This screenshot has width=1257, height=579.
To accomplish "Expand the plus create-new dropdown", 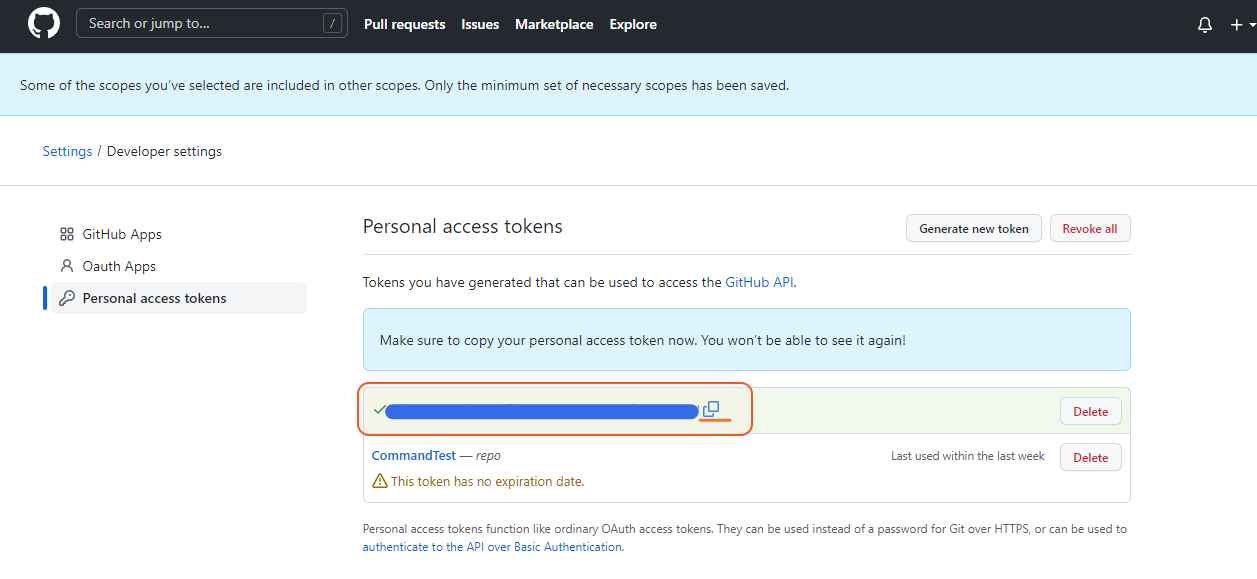I will click(1240, 25).
